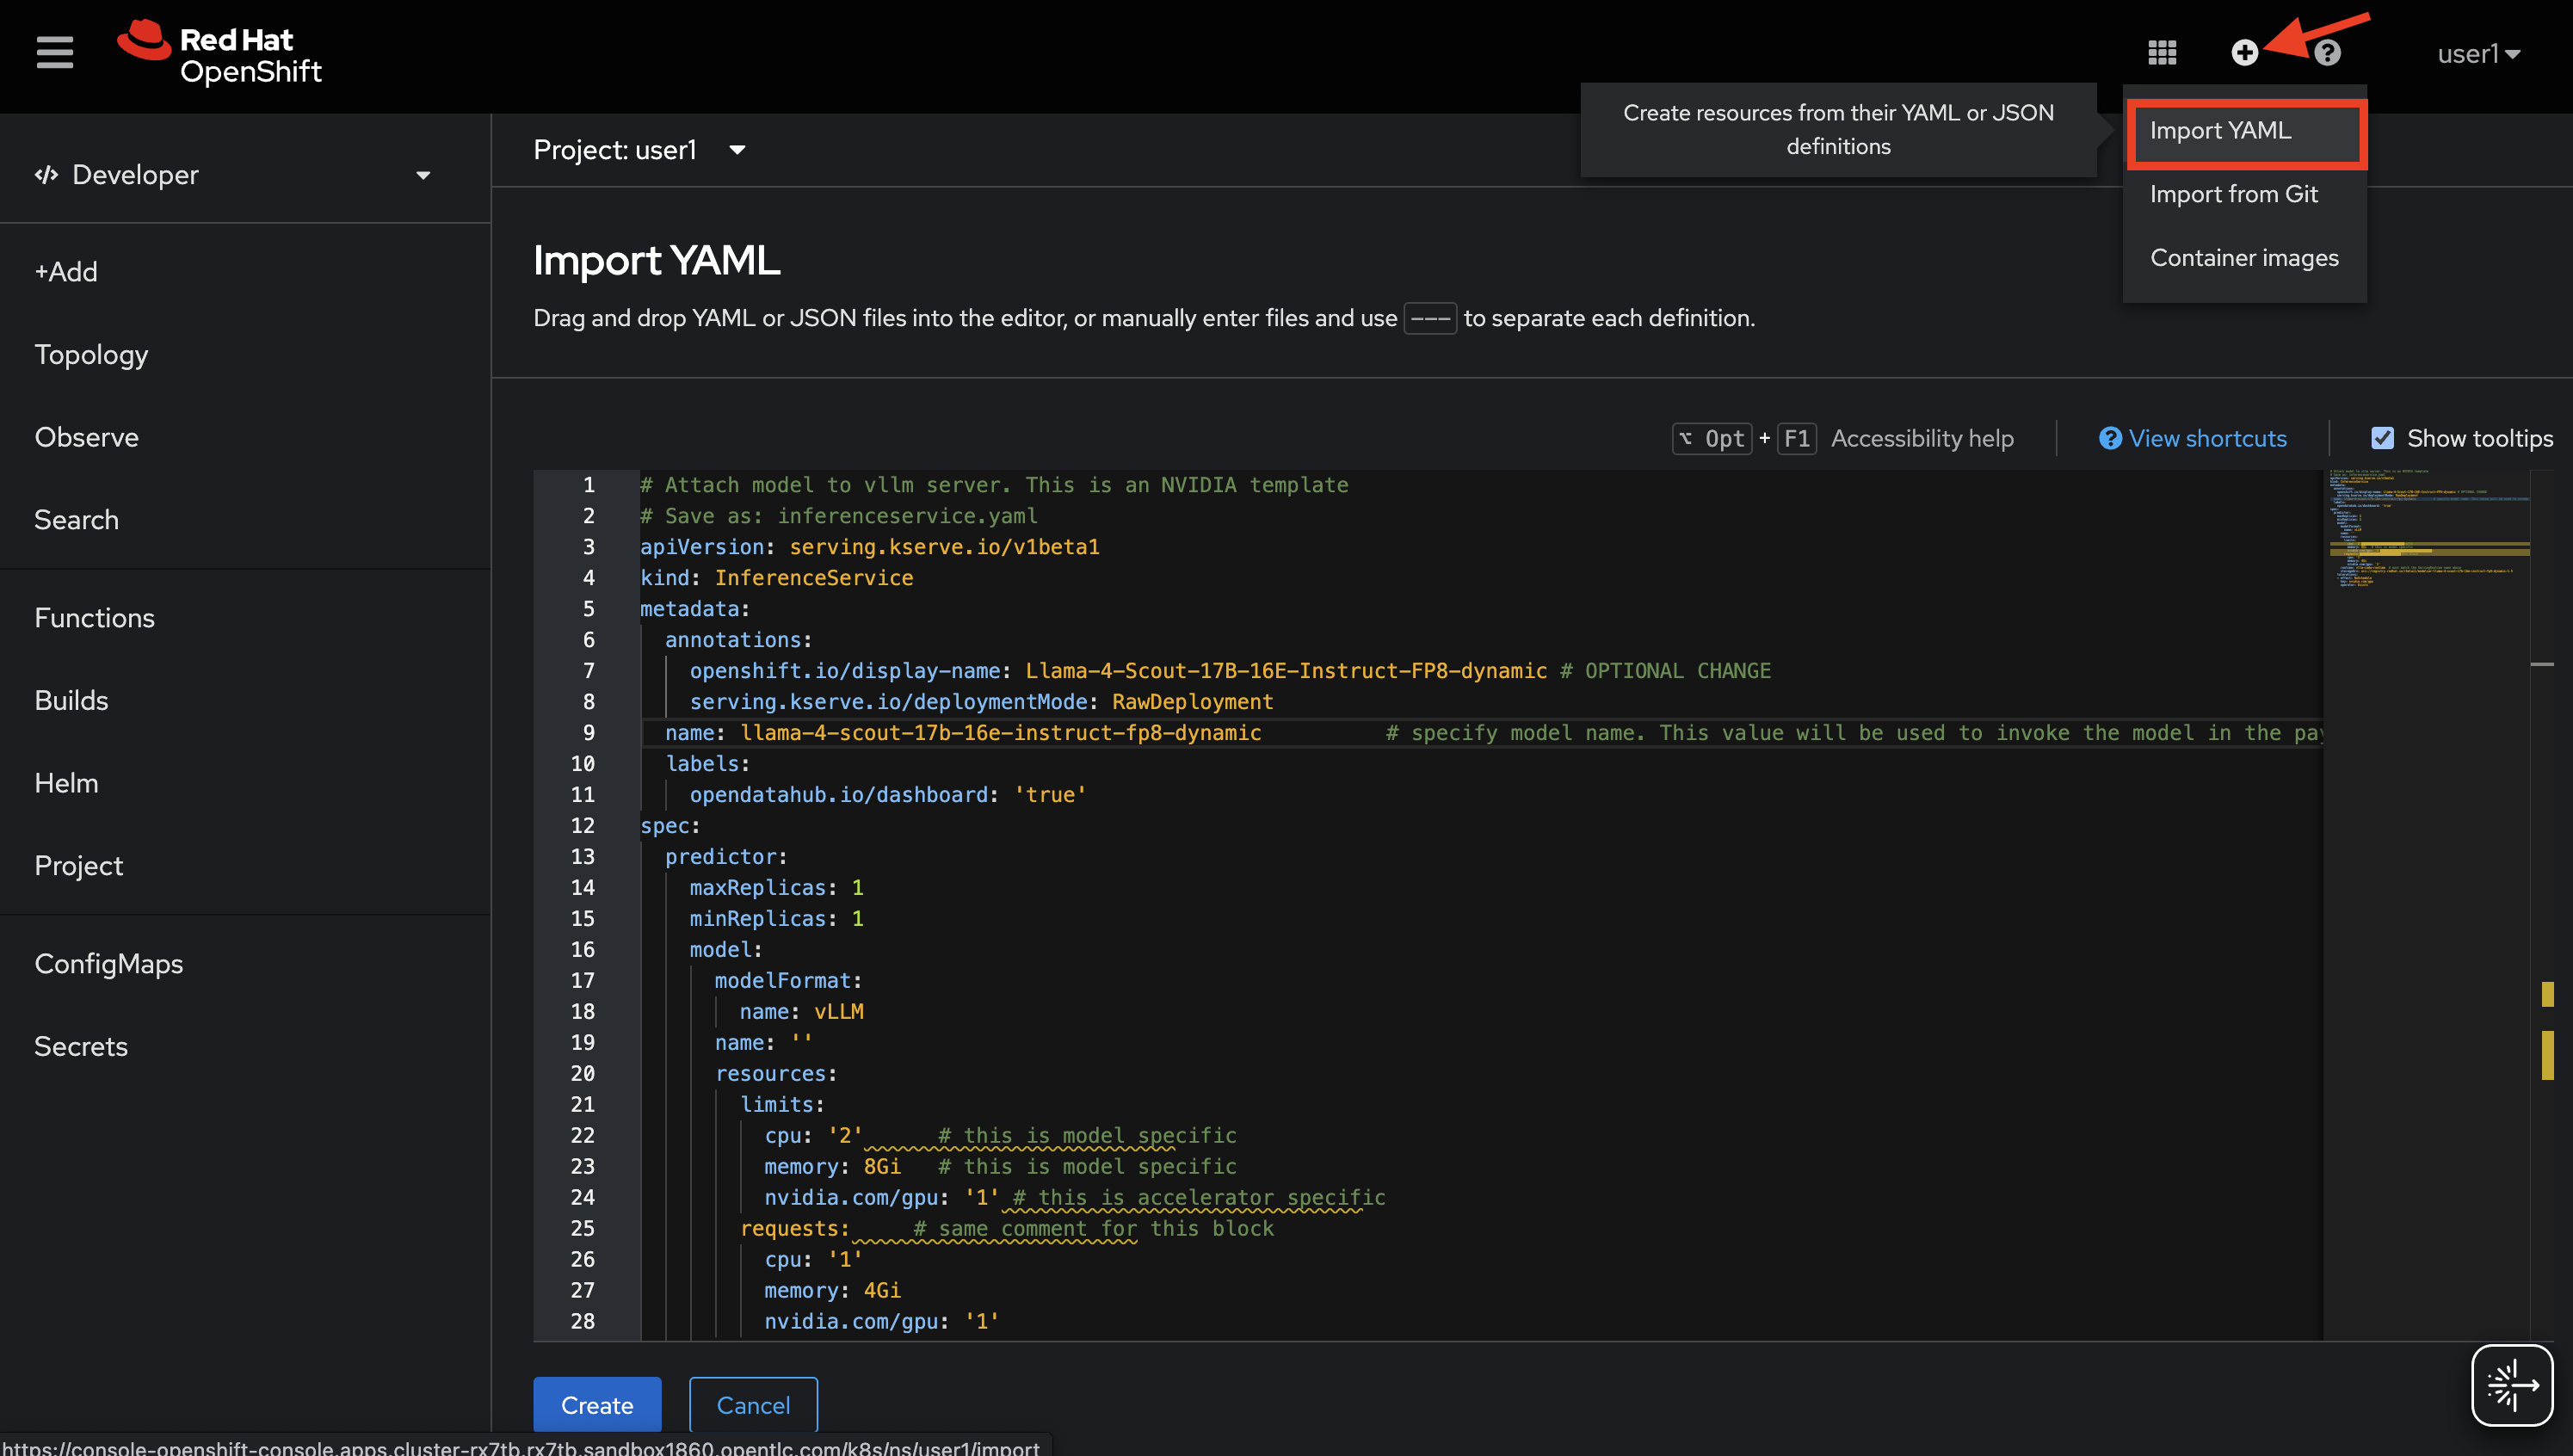Viewport: 2573px width, 1456px height.
Task: Click the Red Hat OpenShift logo
Action: (220, 54)
